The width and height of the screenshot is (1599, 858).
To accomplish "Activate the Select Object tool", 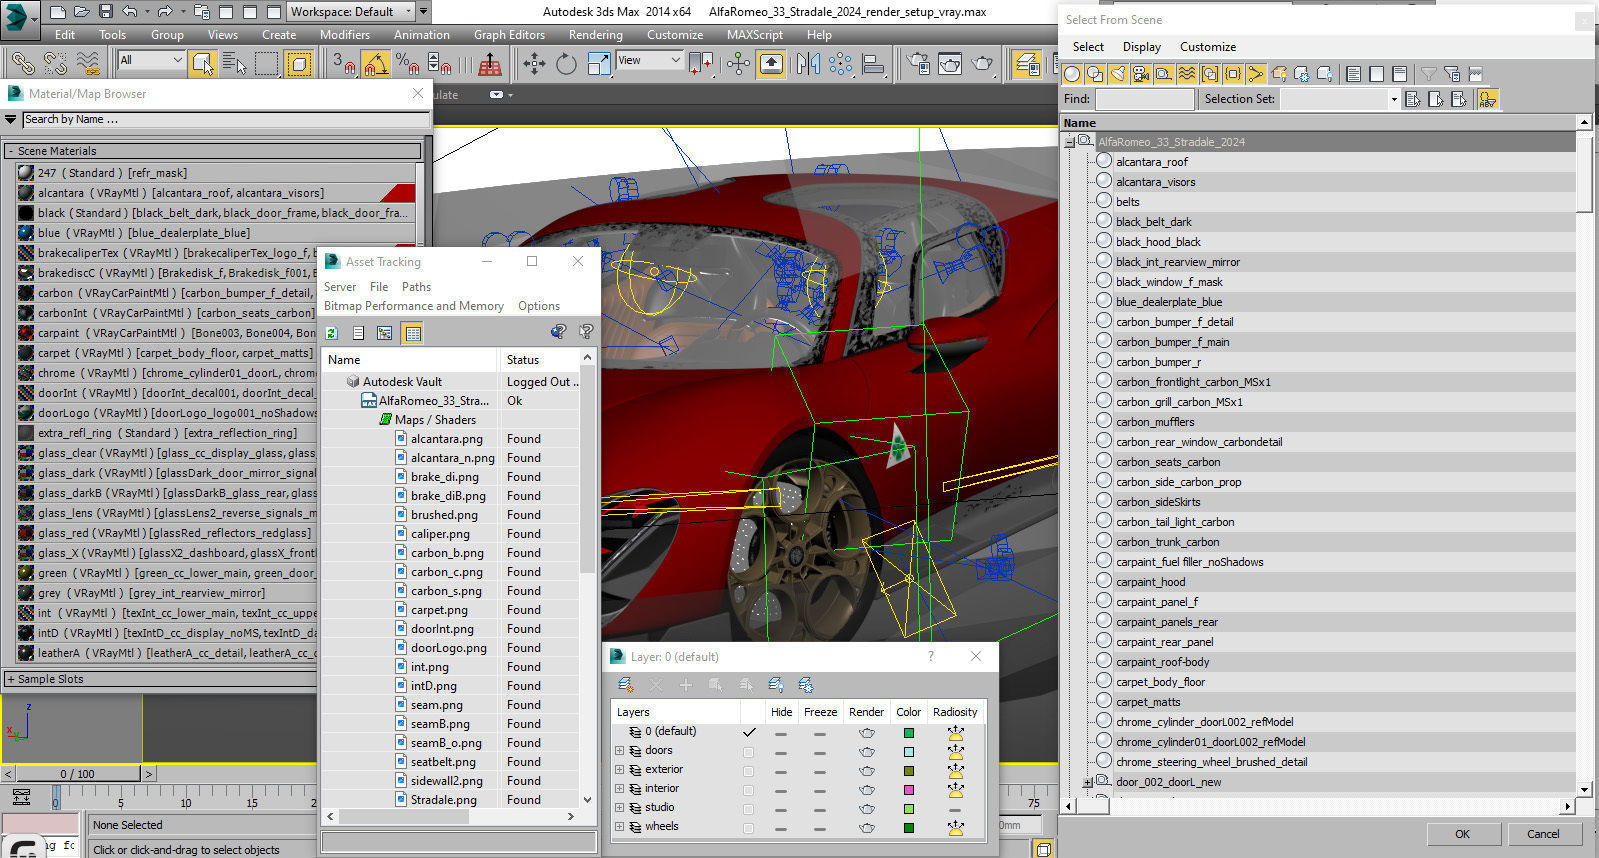I will 203,64.
